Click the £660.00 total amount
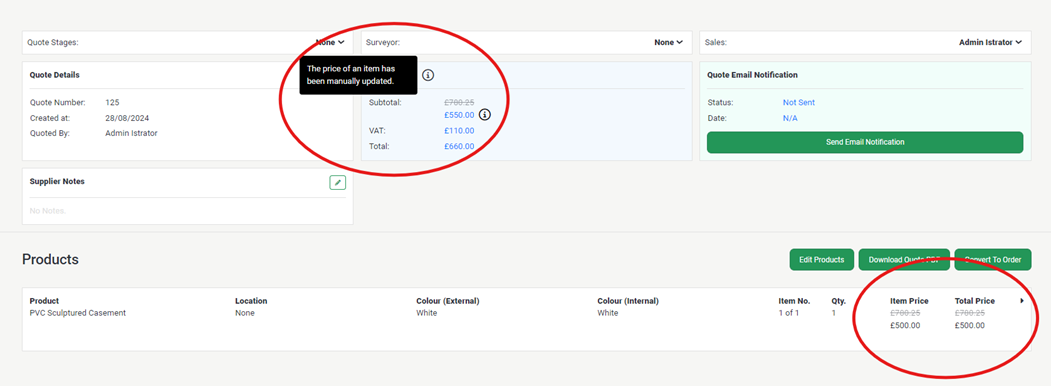The image size is (1051, 386). [x=459, y=146]
